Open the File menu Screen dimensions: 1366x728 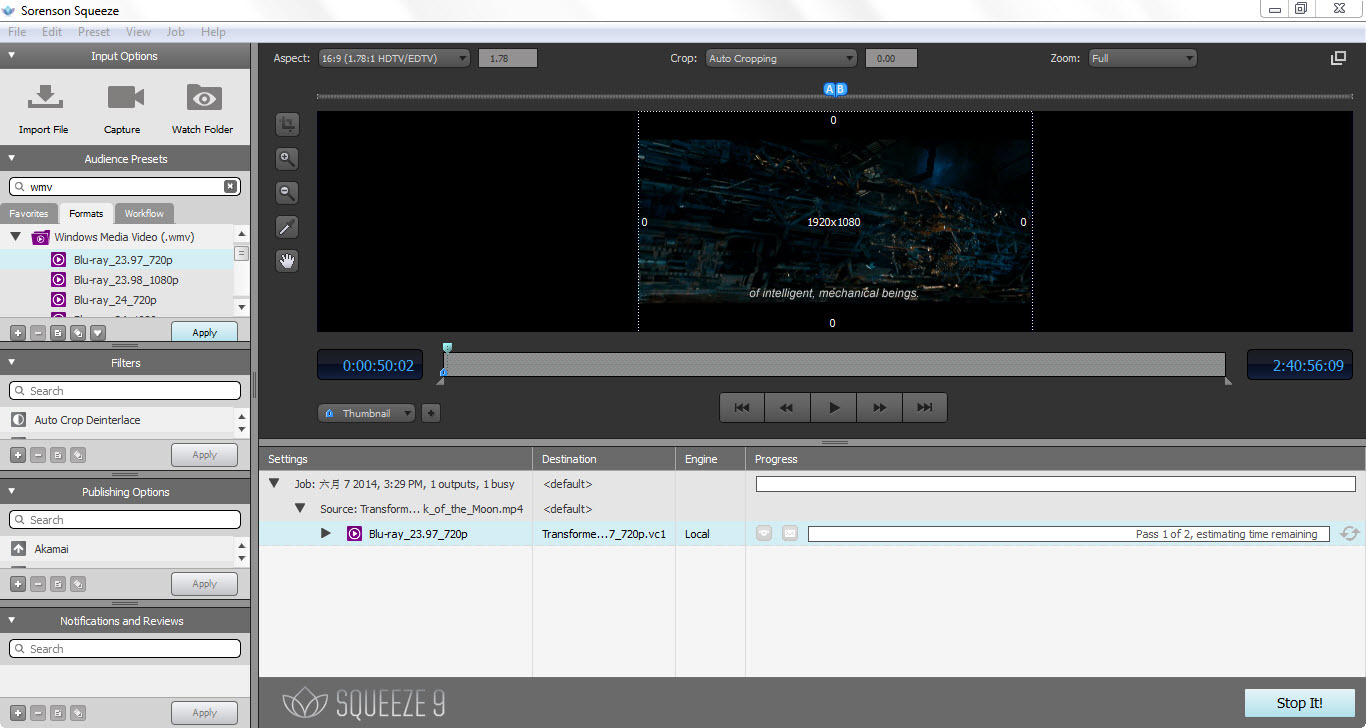tap(17, 32)
